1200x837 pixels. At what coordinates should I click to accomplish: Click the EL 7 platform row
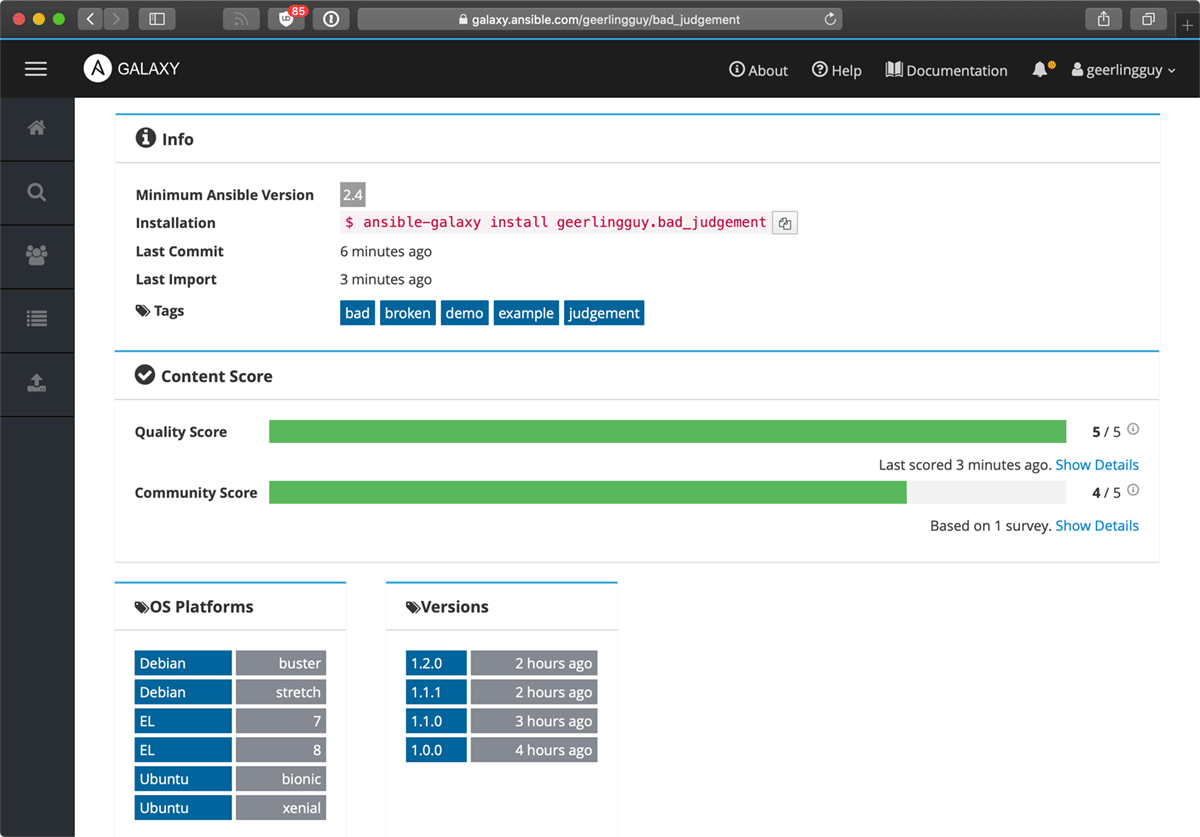coord(230,721)
